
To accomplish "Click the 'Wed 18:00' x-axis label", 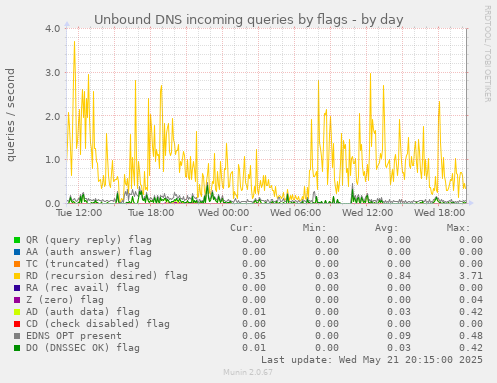I will [439, 213].
